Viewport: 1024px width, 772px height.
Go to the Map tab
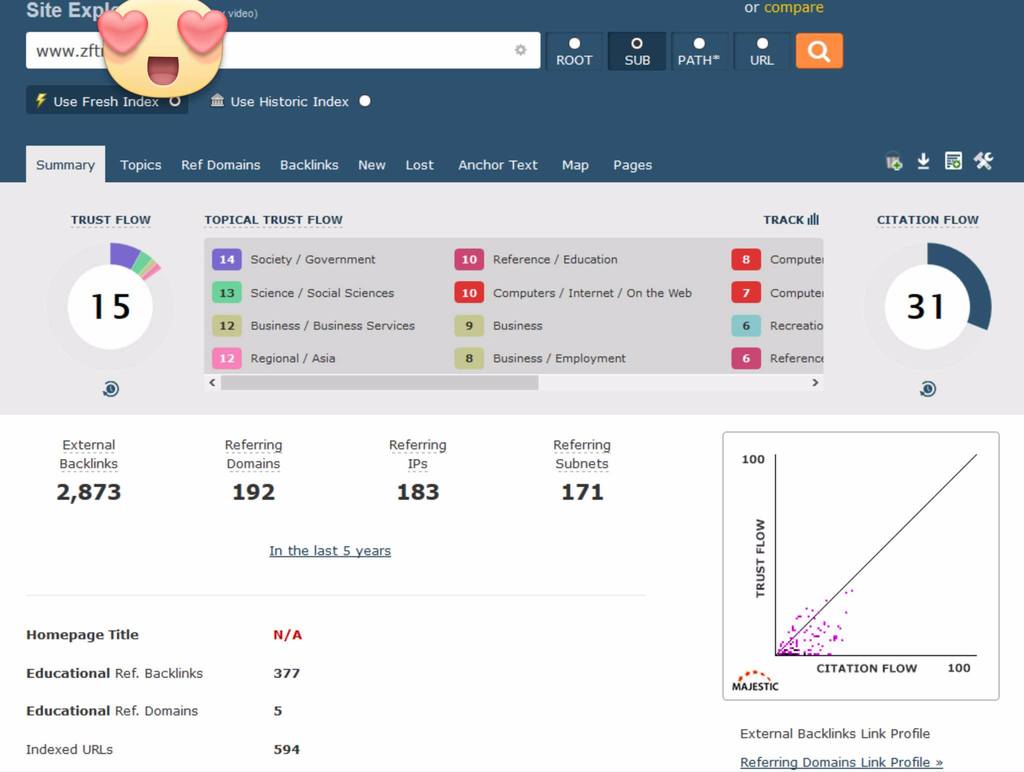click(x=575, y=165)
